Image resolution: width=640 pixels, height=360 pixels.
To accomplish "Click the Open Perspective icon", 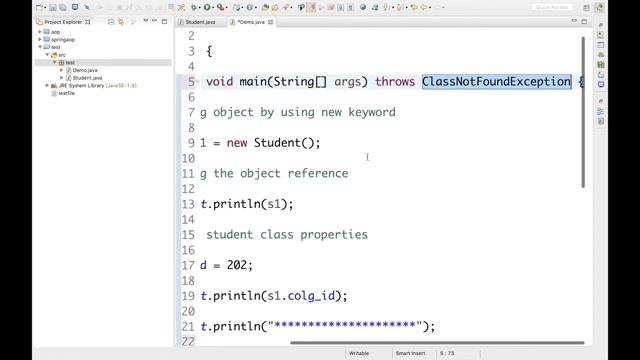I will [587, 7].
